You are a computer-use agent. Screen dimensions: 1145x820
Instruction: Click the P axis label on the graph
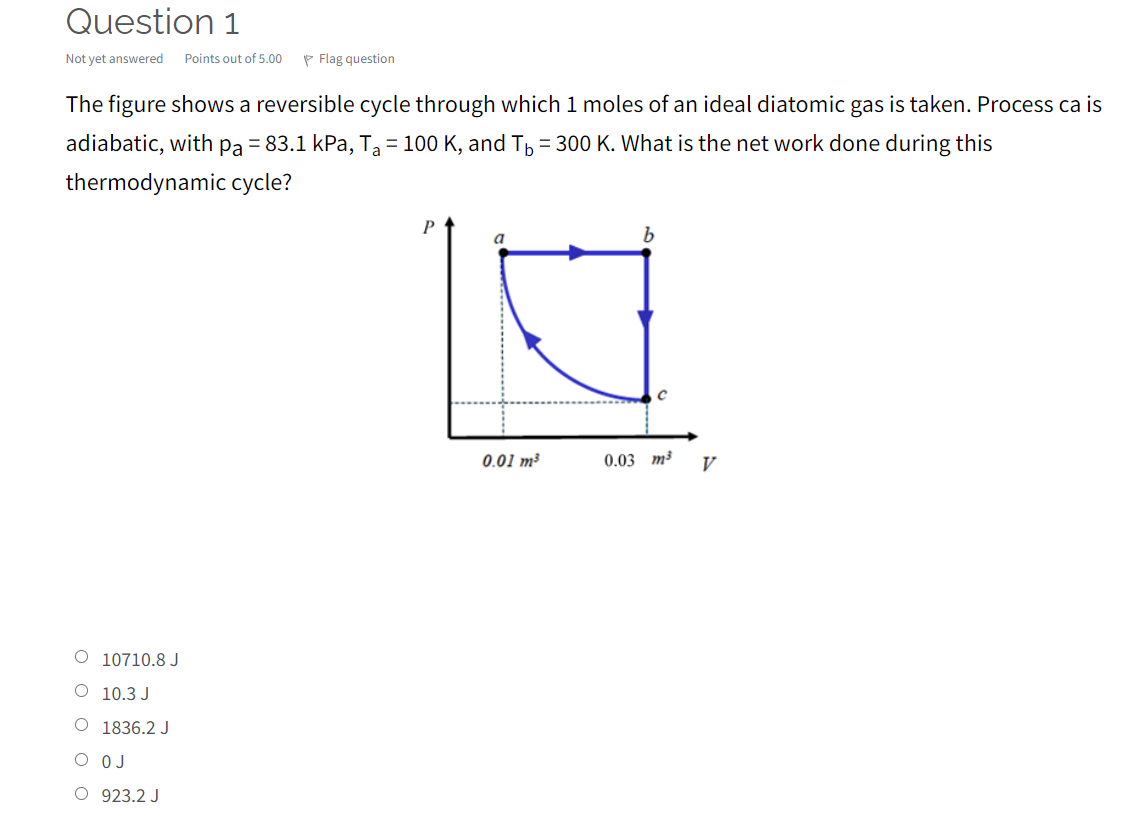point(427,226)
